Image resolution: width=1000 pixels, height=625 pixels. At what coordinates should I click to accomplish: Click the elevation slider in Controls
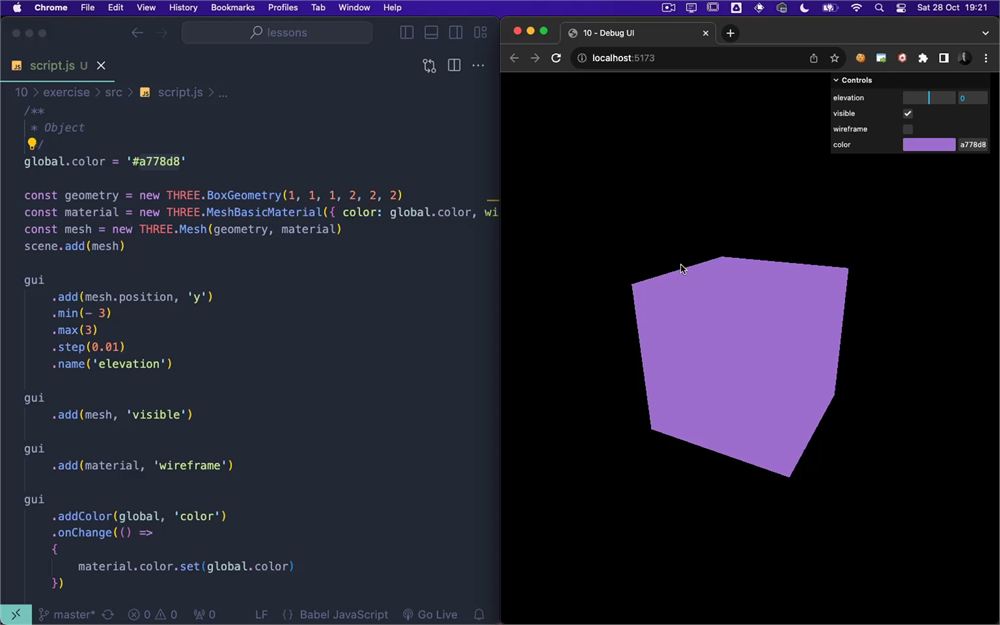929,98
